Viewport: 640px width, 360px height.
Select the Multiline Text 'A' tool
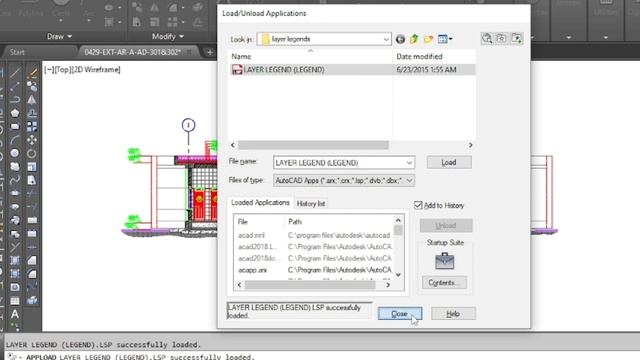(15, 314)
